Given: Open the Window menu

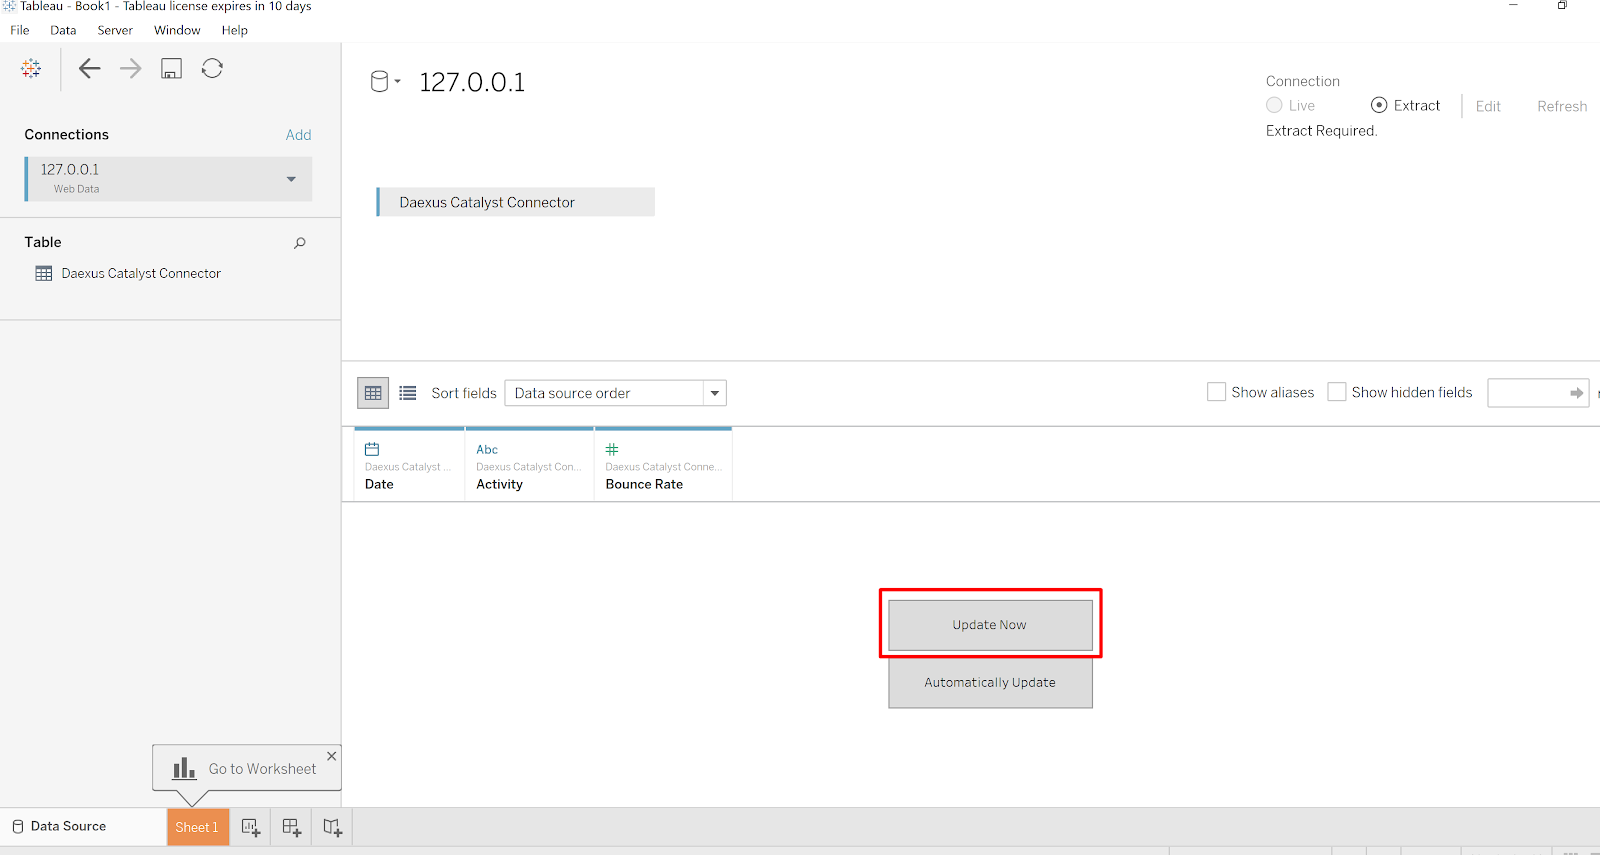Looking at the screenshot, I should 177,30.
